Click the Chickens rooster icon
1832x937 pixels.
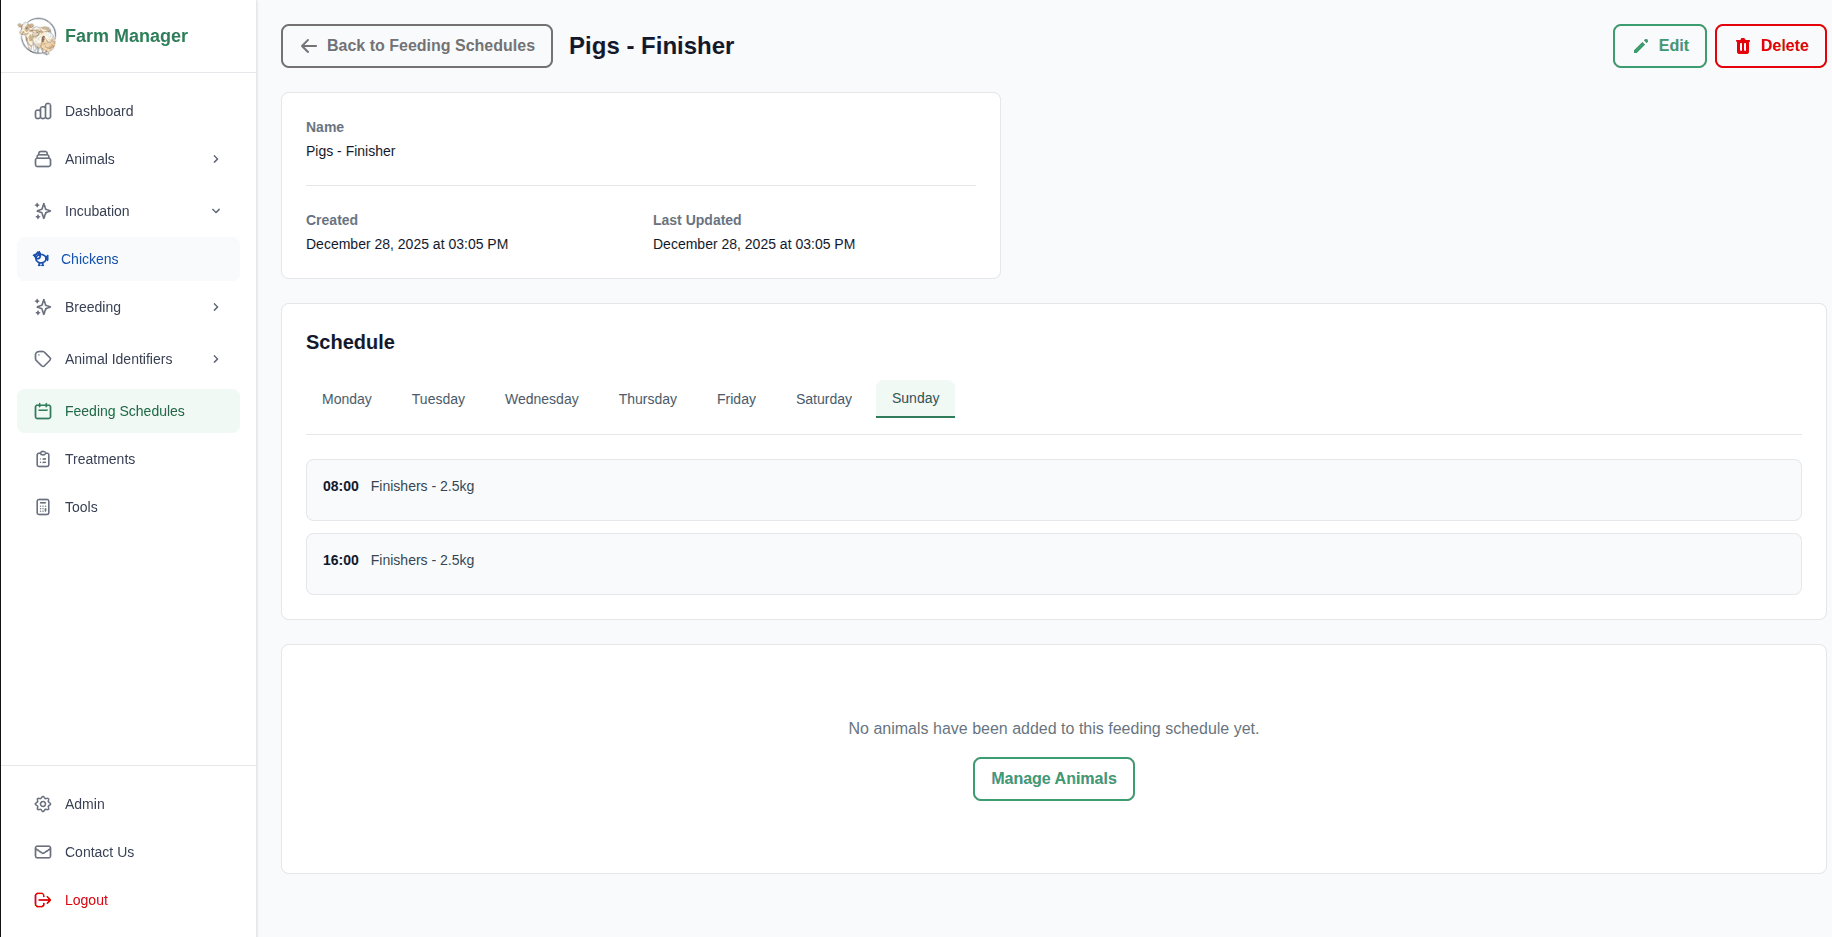pyautogui.click(x=41, y=258)
